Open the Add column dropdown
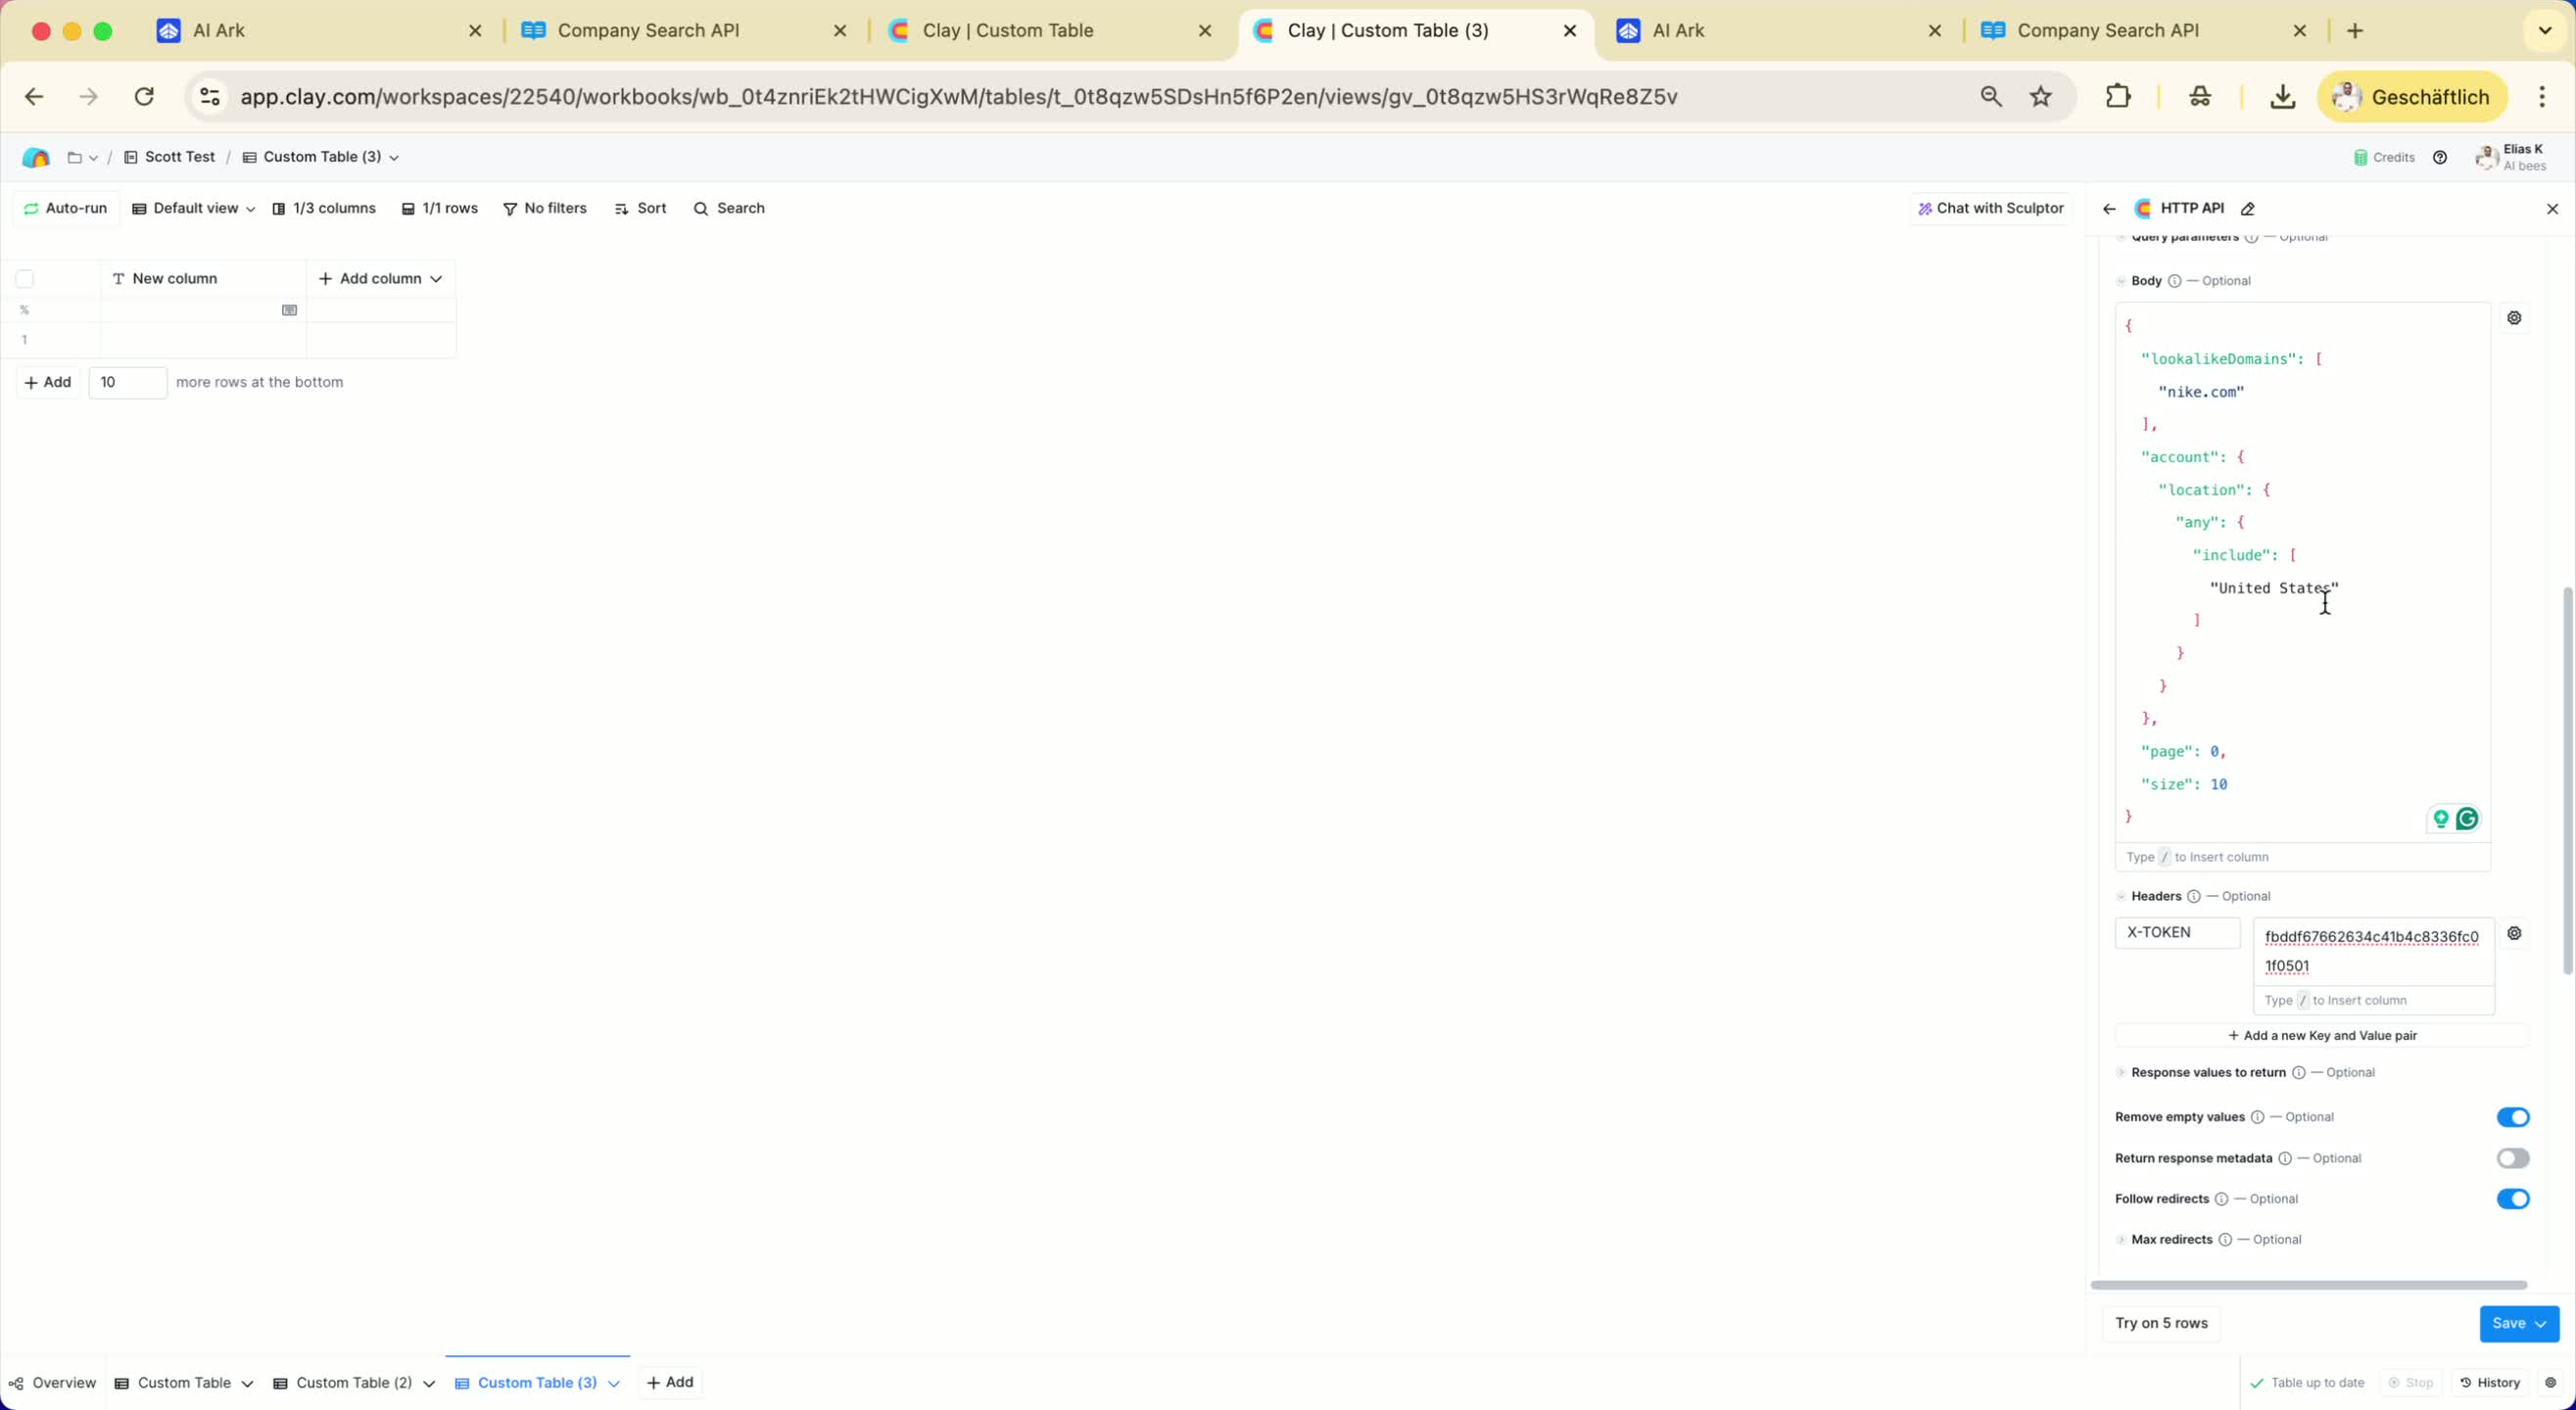The image size is (2576, 1410). pyautogui.click(x=381, y=278)
